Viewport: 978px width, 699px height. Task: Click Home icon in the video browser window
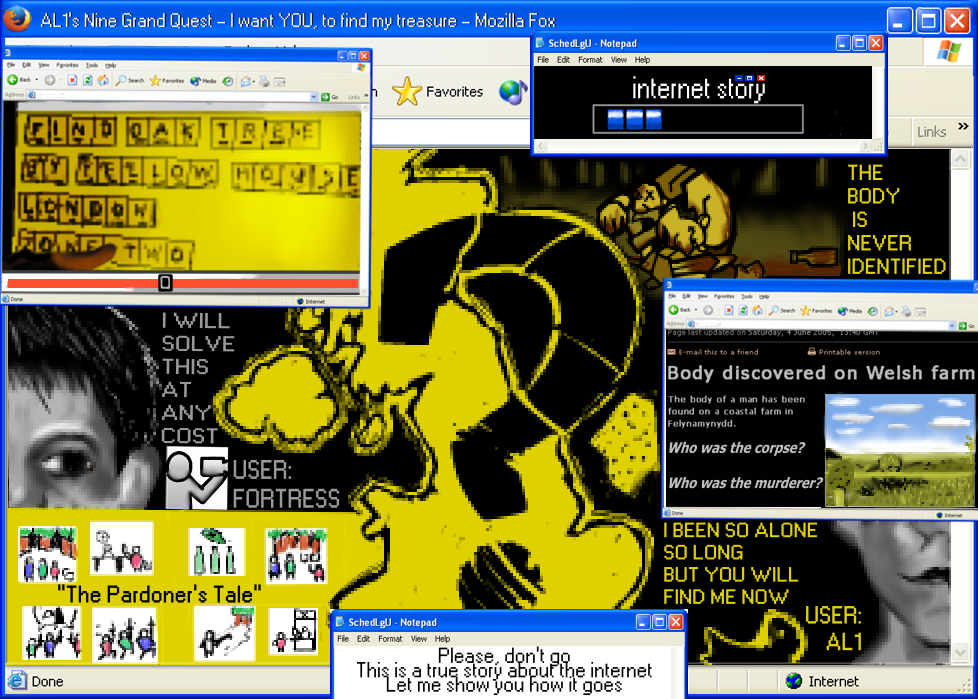point(103,80)
